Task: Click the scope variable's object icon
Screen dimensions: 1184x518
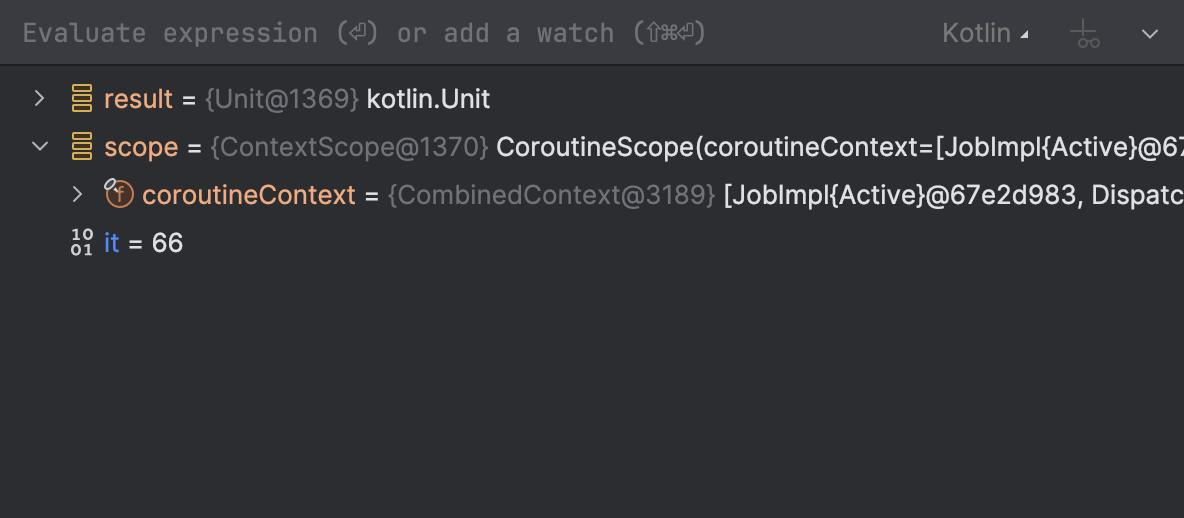Action: [x=82, y=147]
